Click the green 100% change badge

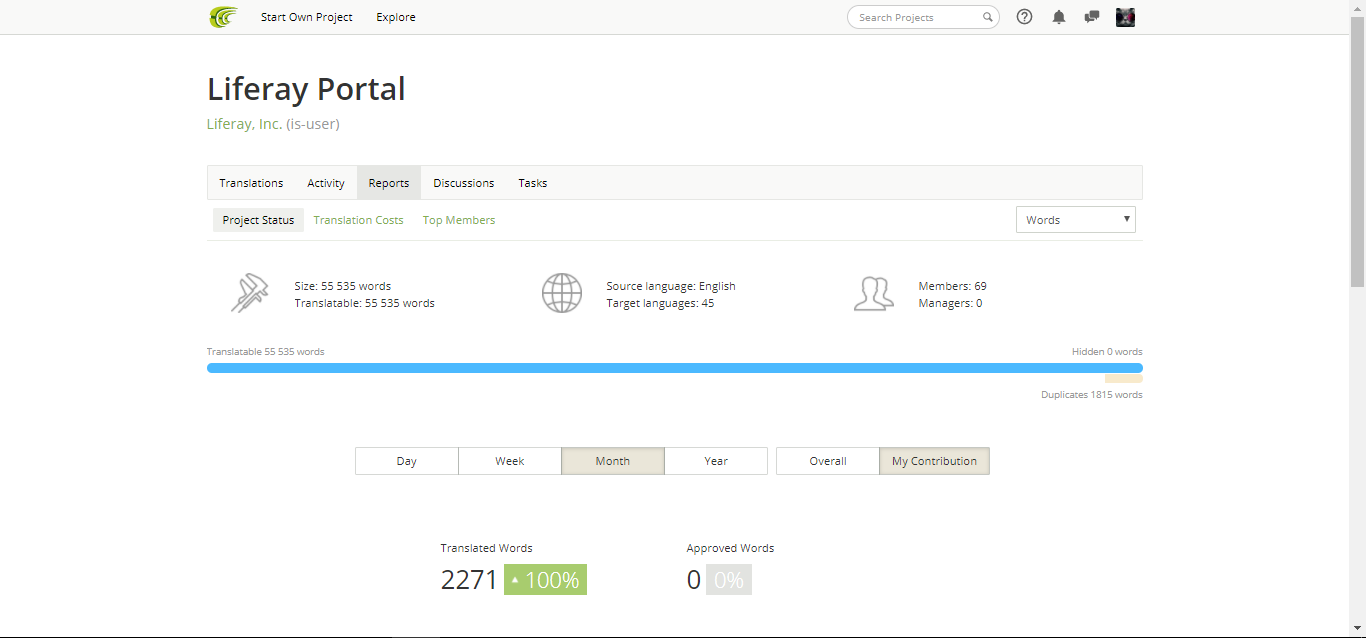click(545, 580)
